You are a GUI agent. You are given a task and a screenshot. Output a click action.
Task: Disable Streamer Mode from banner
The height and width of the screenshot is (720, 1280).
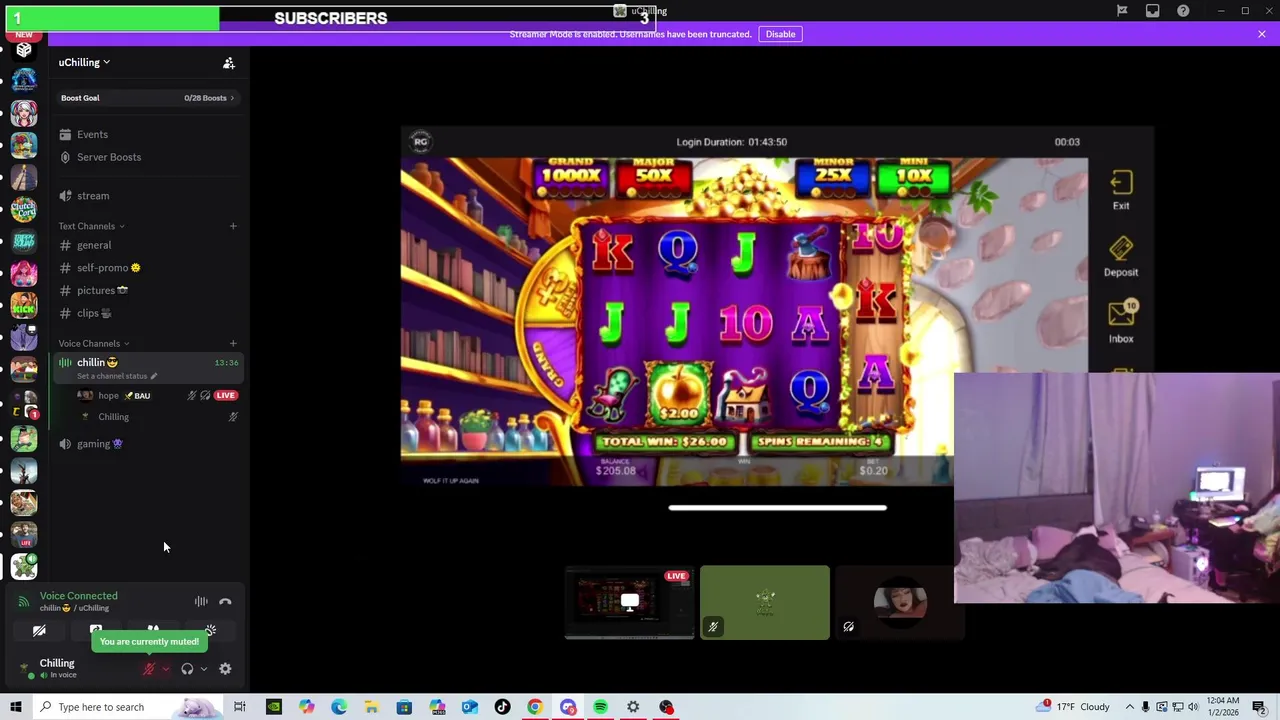(x=780, y=34)
